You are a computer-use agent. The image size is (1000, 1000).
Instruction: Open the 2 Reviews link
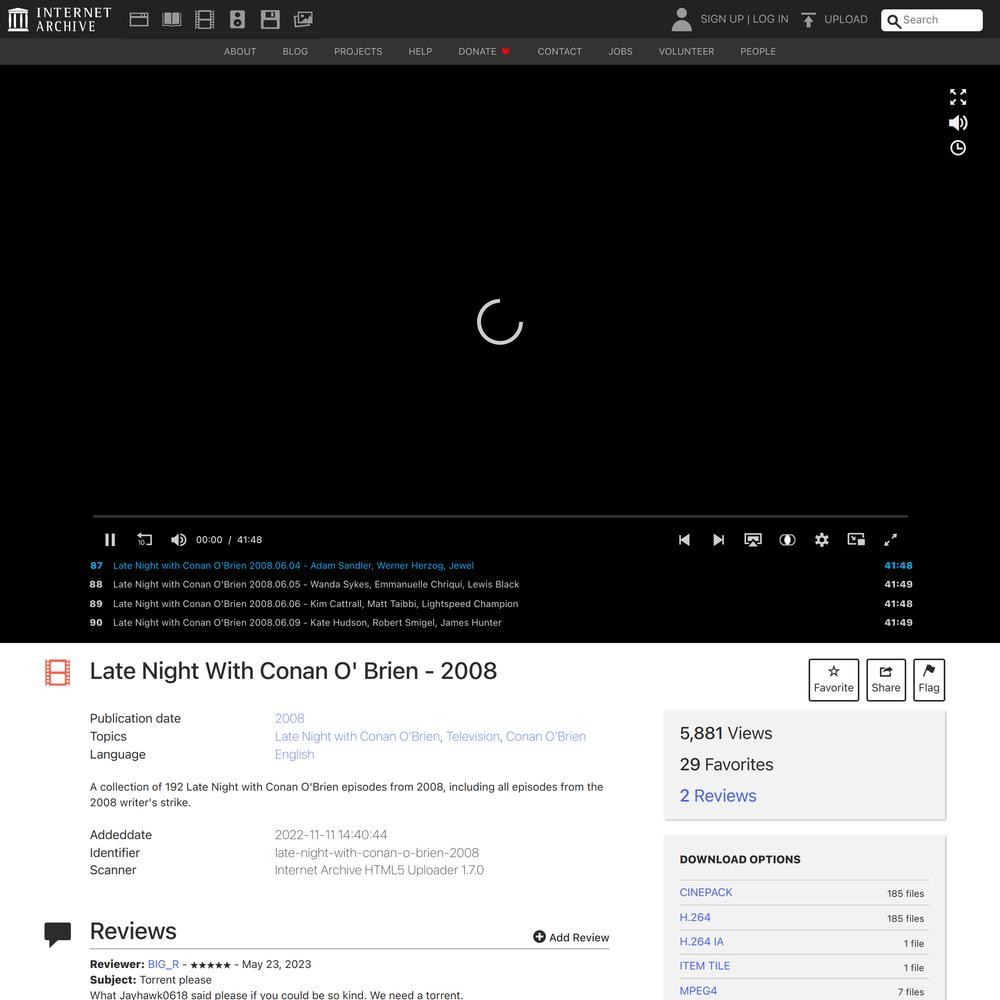pyautogui.click(x=718, y=796)
